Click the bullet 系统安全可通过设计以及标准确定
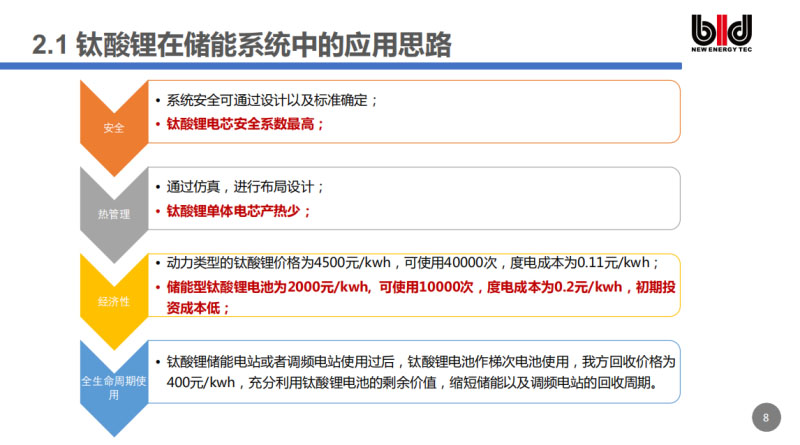Viewport: 800px width, 445px height. [272, 101]
